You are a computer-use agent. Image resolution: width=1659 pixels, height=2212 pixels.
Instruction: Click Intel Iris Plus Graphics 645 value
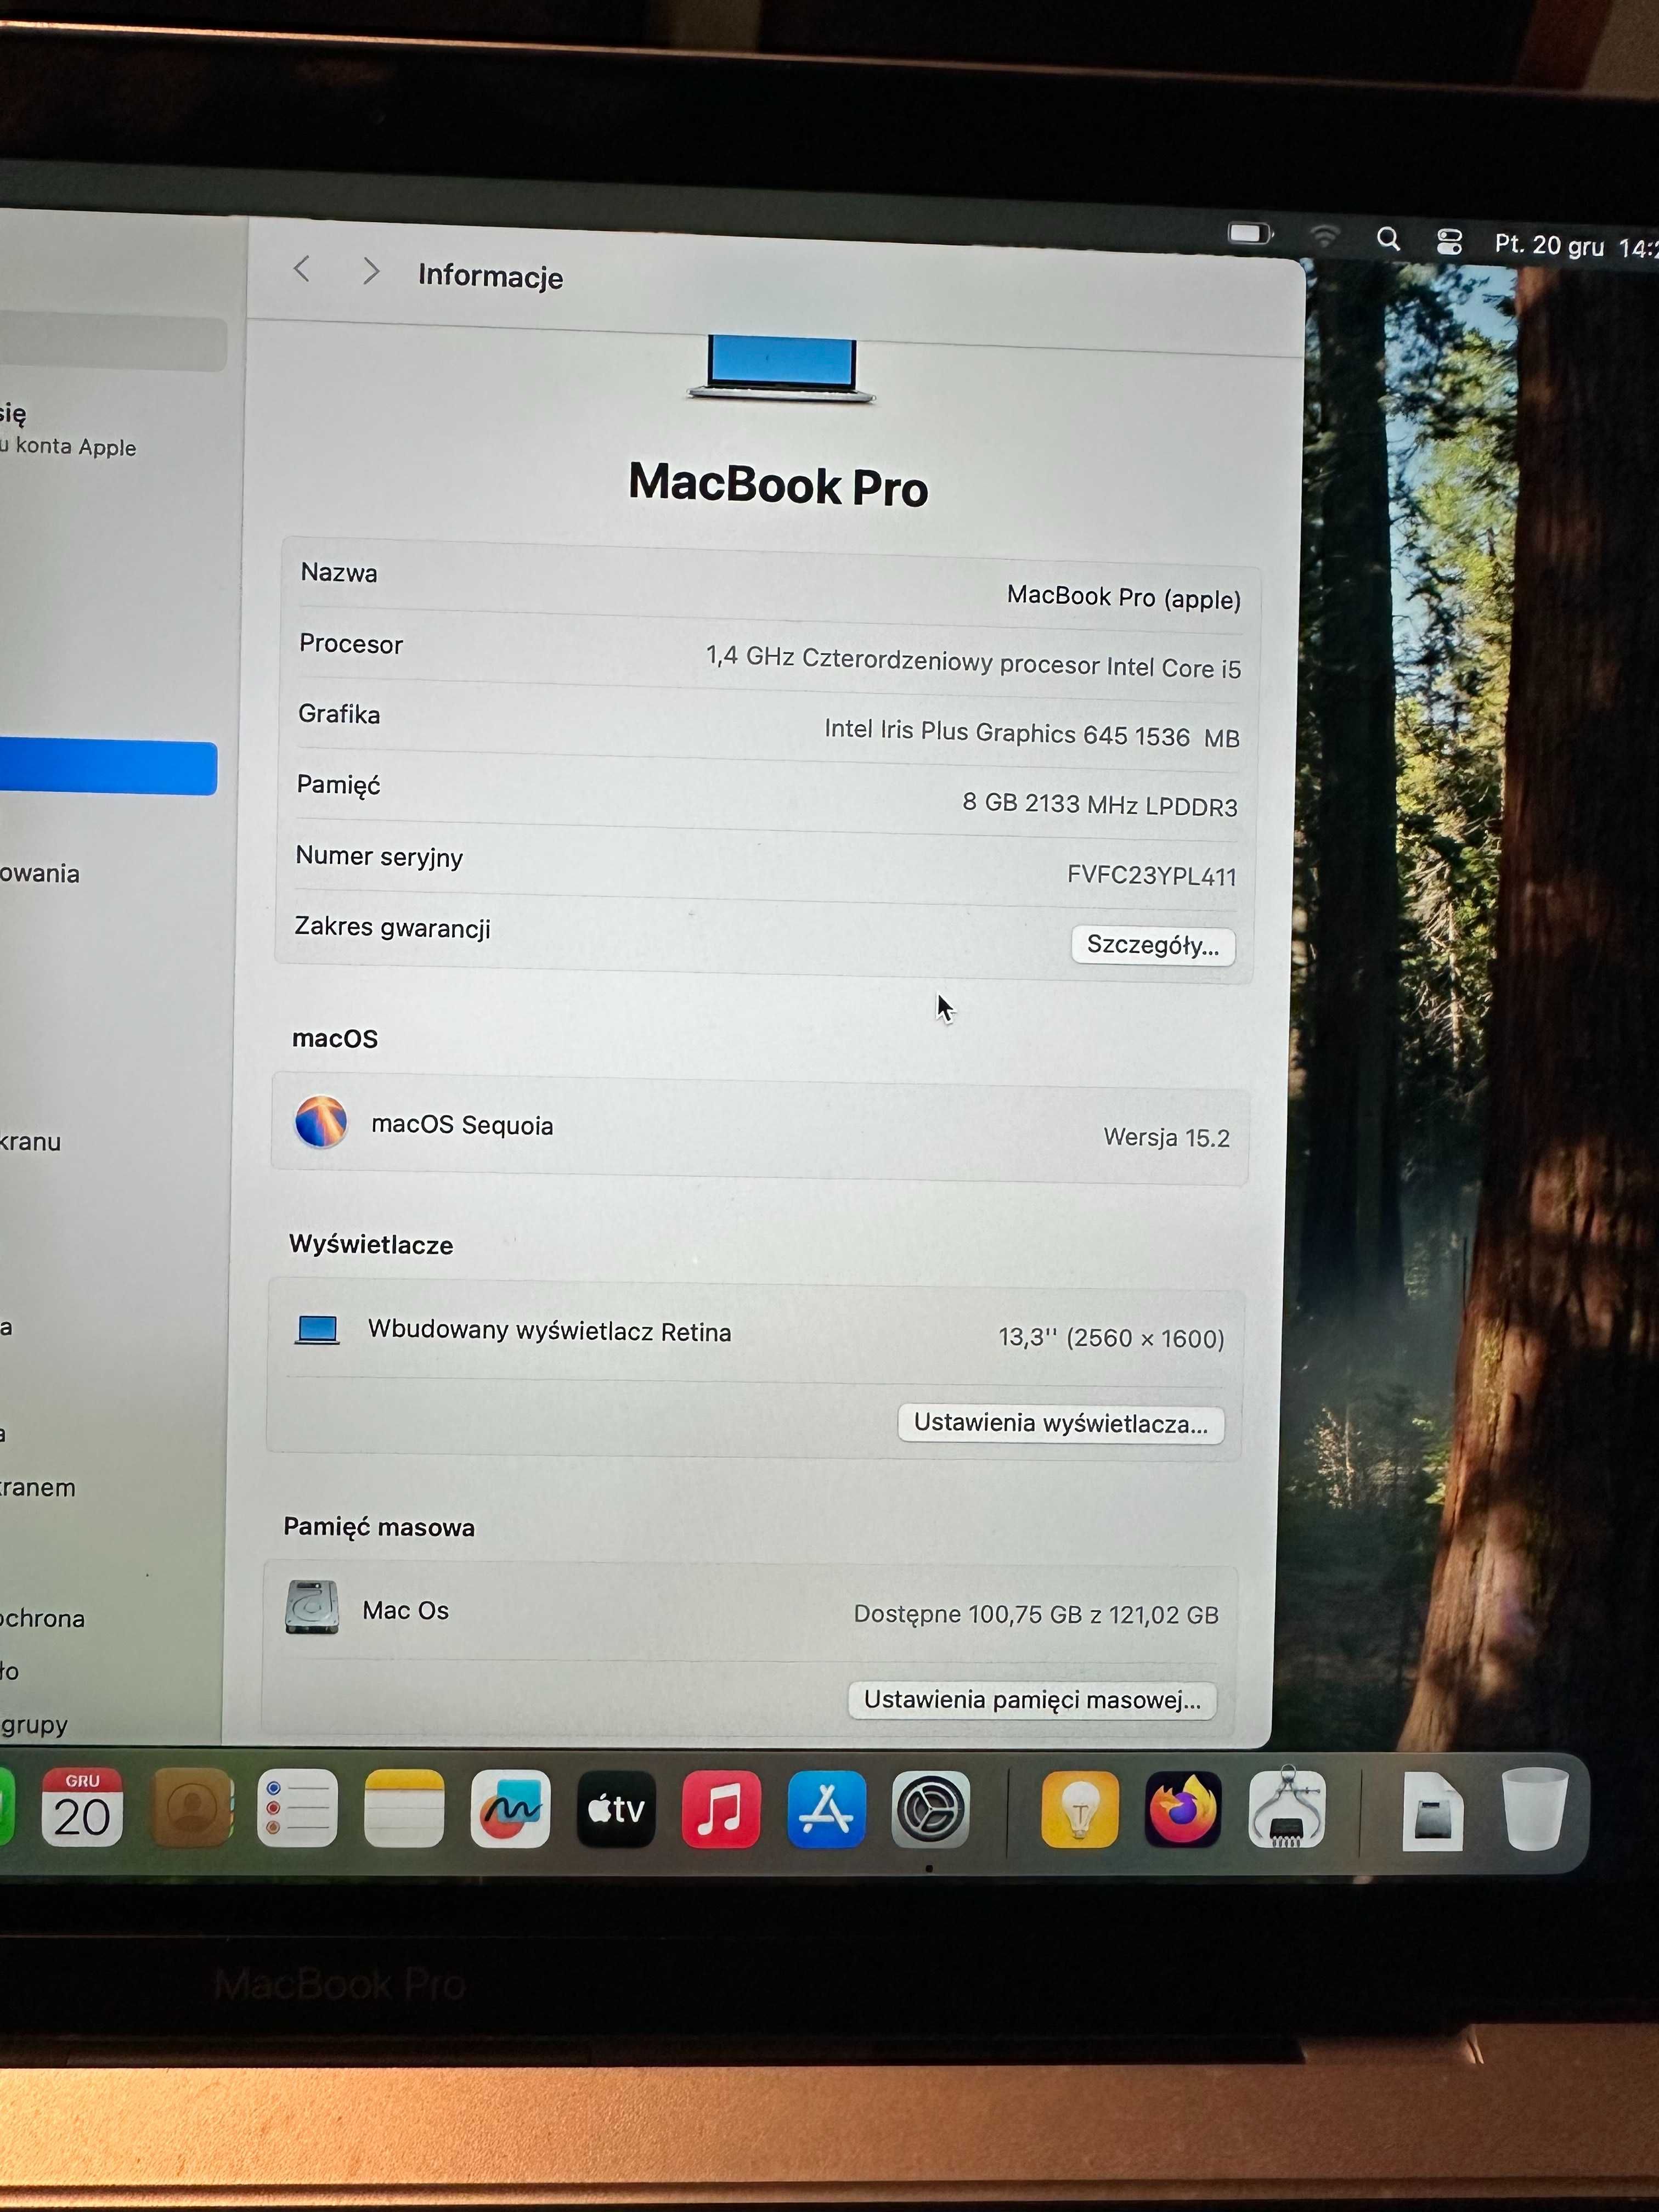pyautogui.click(x=1032, y=733)
